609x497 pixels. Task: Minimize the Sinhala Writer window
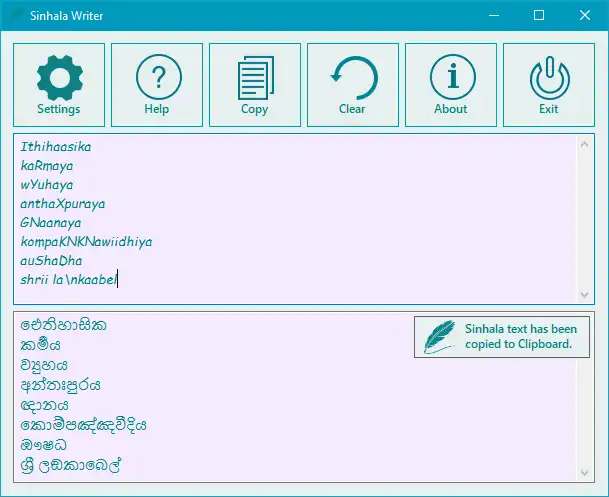pyautogui.click(x=494, y=15)
